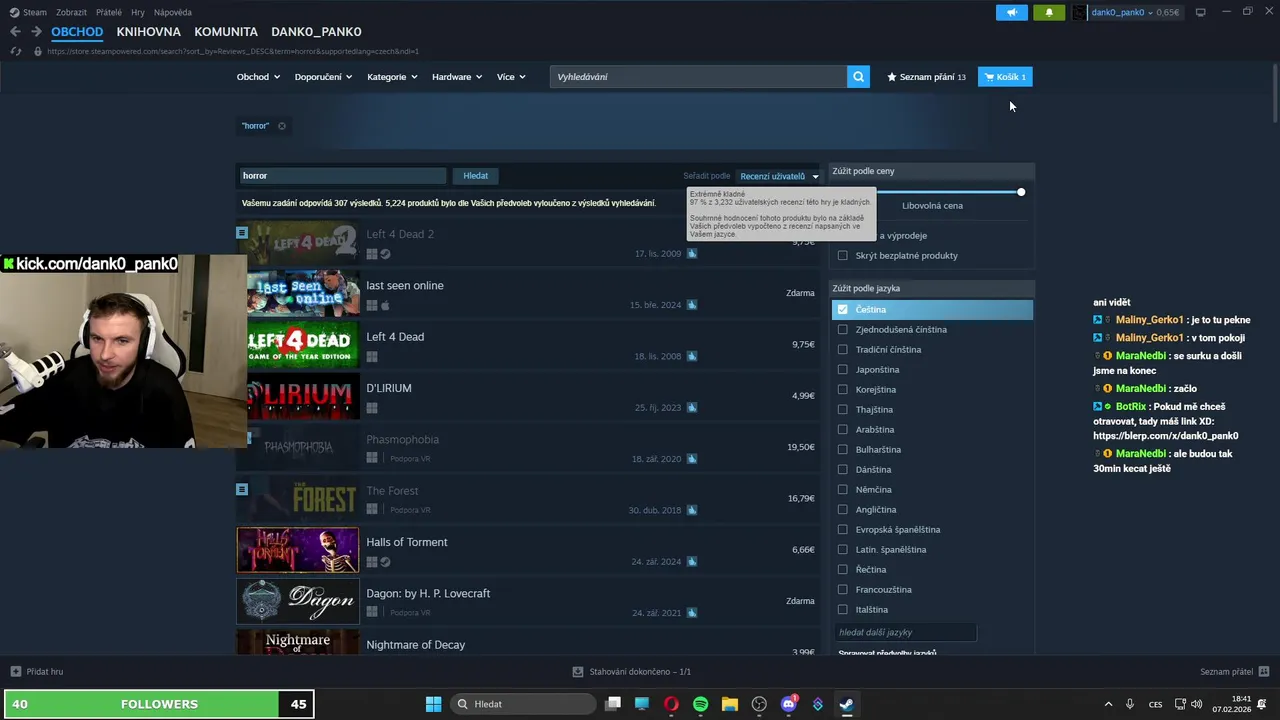Screen dimensions: 1280x720
Task: Check the Japonština language filter
Action: click(843, 370)
